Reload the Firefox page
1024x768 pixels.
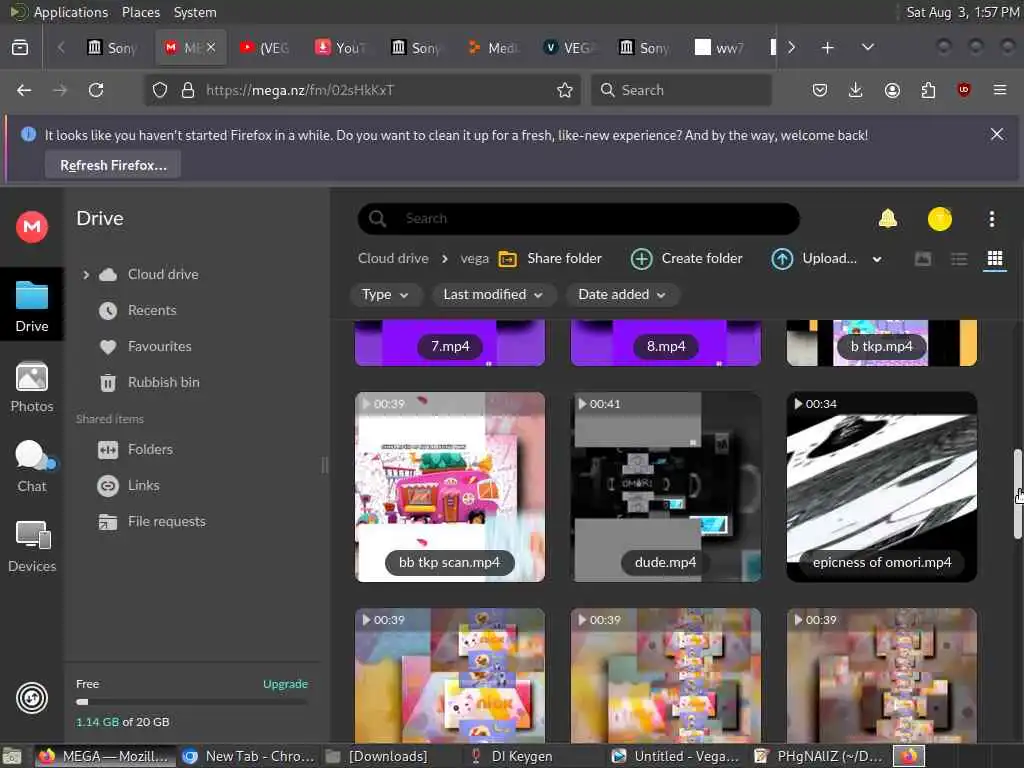click(96, 90)
